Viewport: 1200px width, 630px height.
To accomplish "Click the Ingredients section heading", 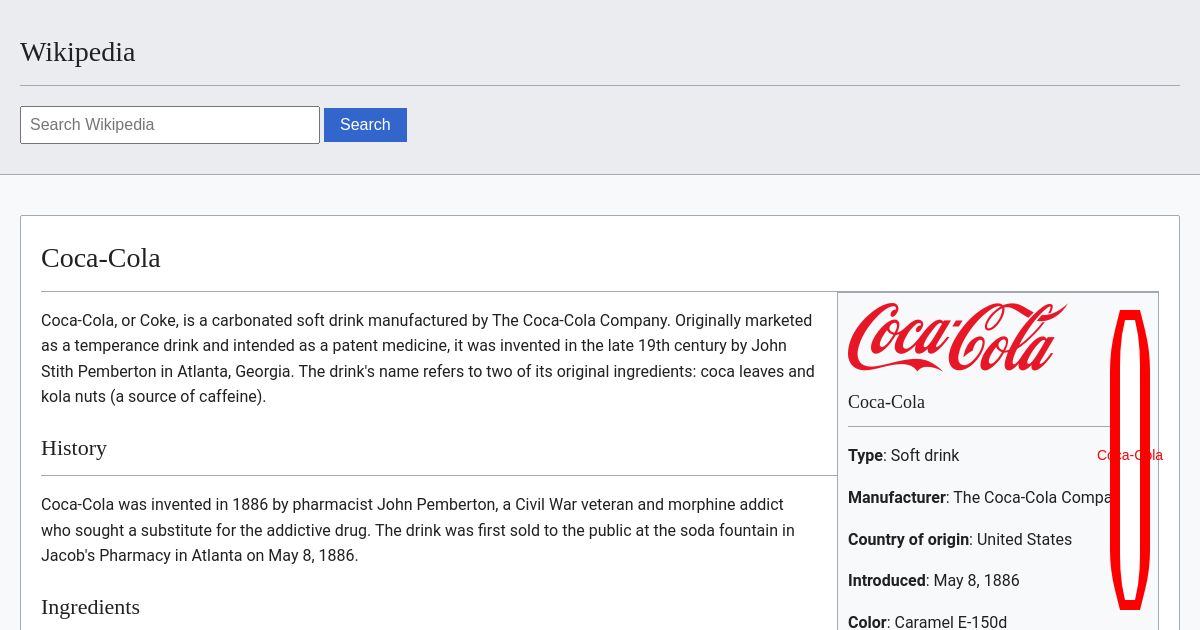I will tap(90, 607).
